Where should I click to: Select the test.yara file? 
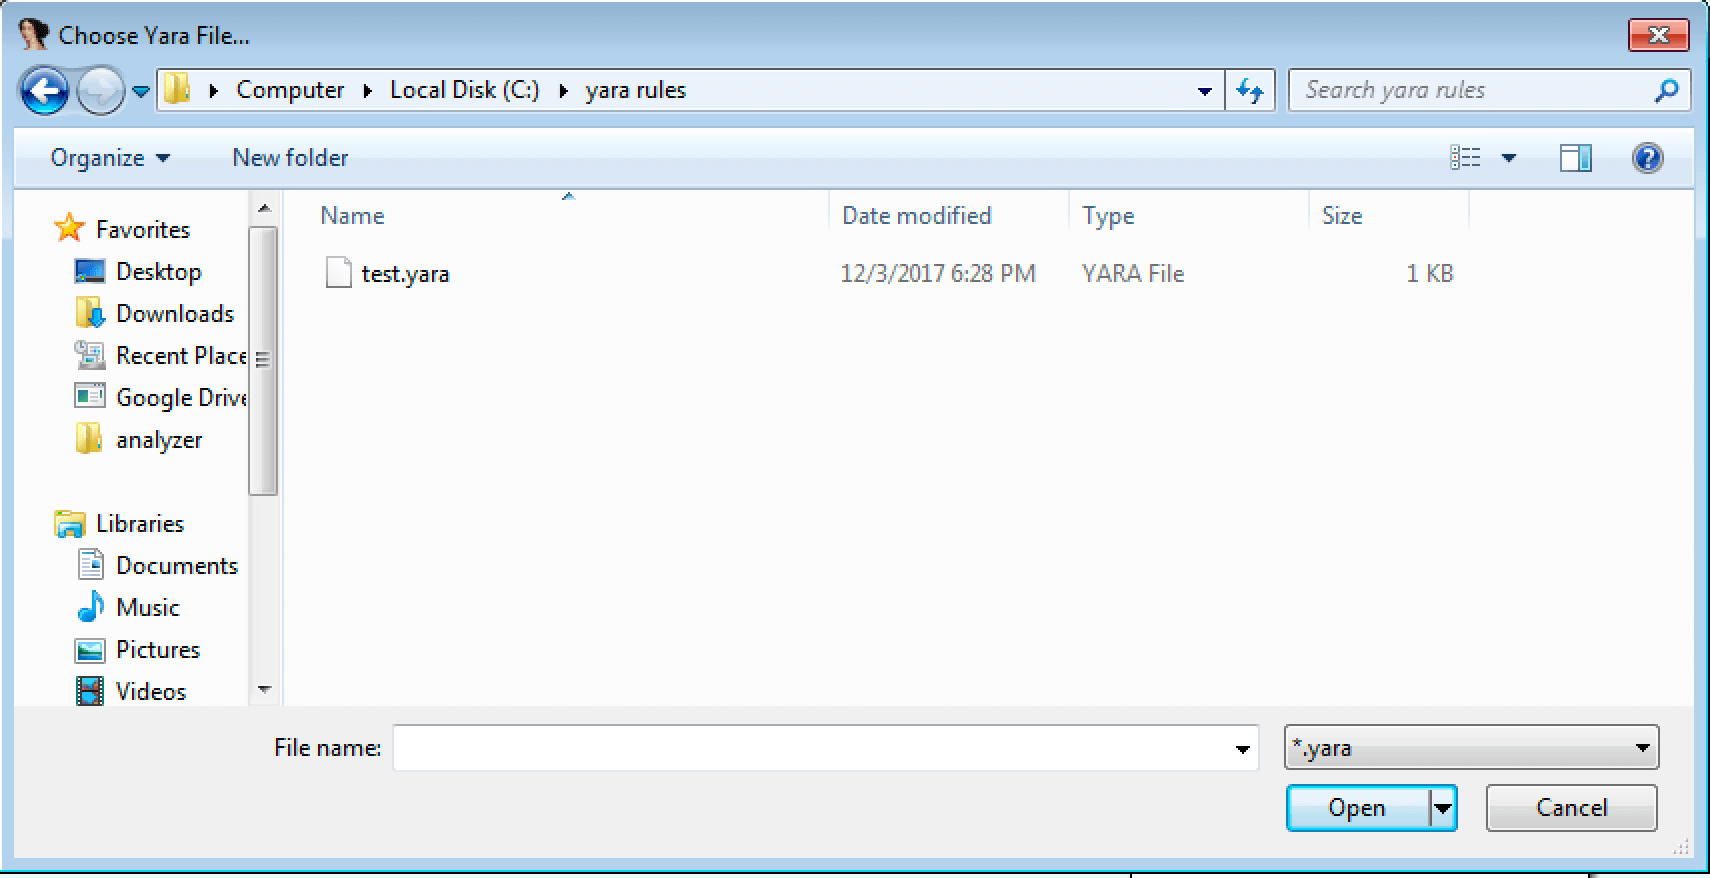[405, 274]
